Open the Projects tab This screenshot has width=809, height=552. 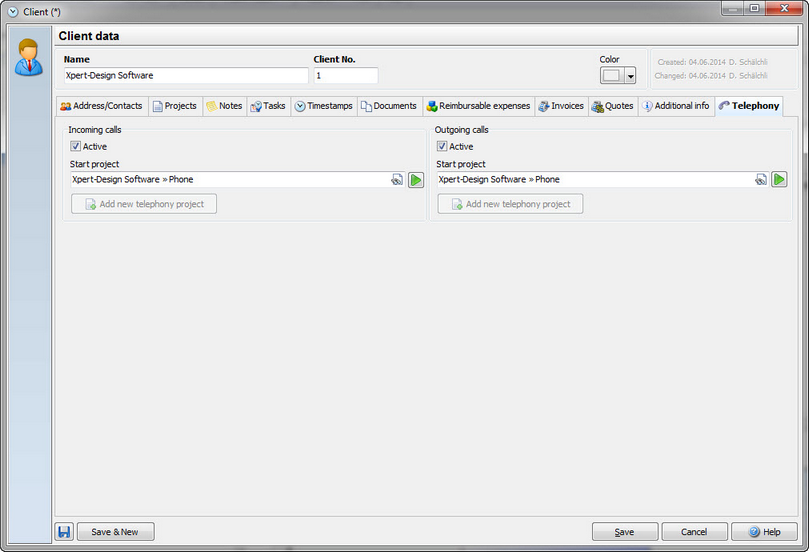click(x=175, y=106)
